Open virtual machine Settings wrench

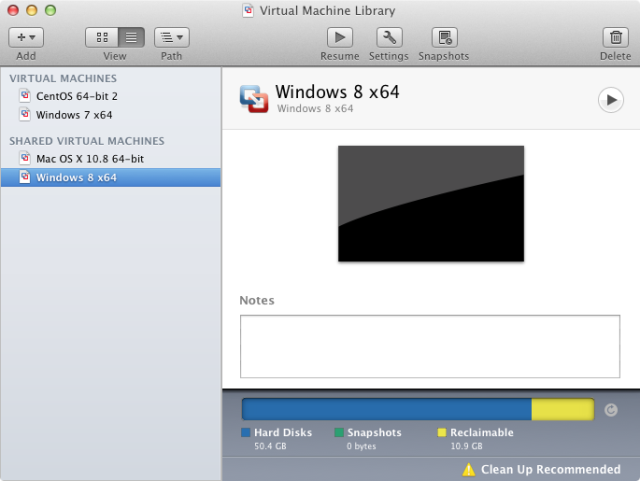[389, 38]
